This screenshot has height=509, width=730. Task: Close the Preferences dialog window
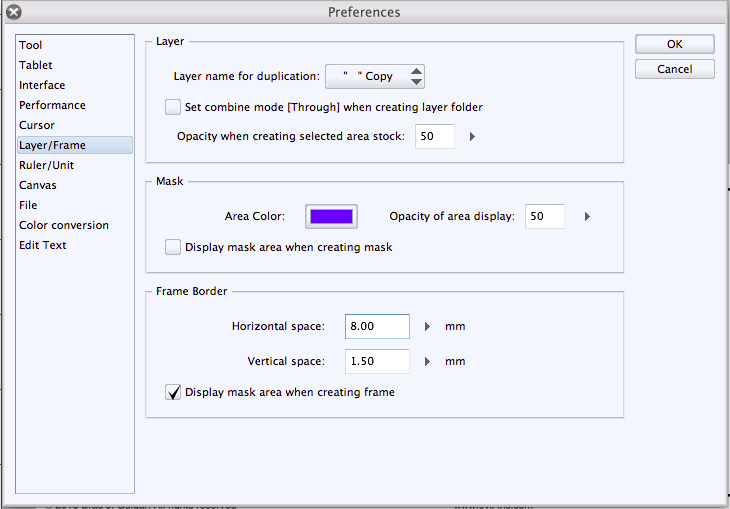pos(13,13)
